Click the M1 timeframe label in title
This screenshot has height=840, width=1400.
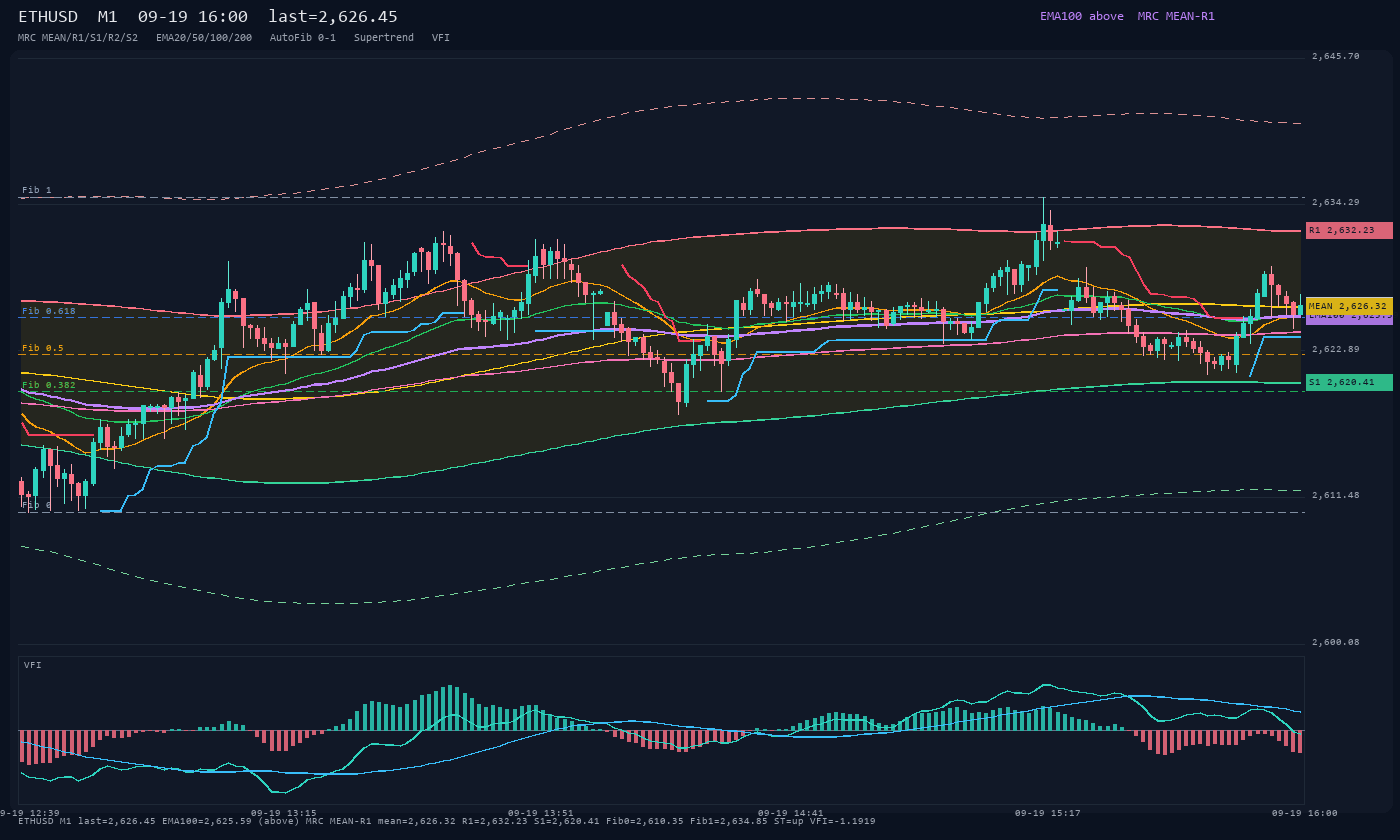pos(108,17)
